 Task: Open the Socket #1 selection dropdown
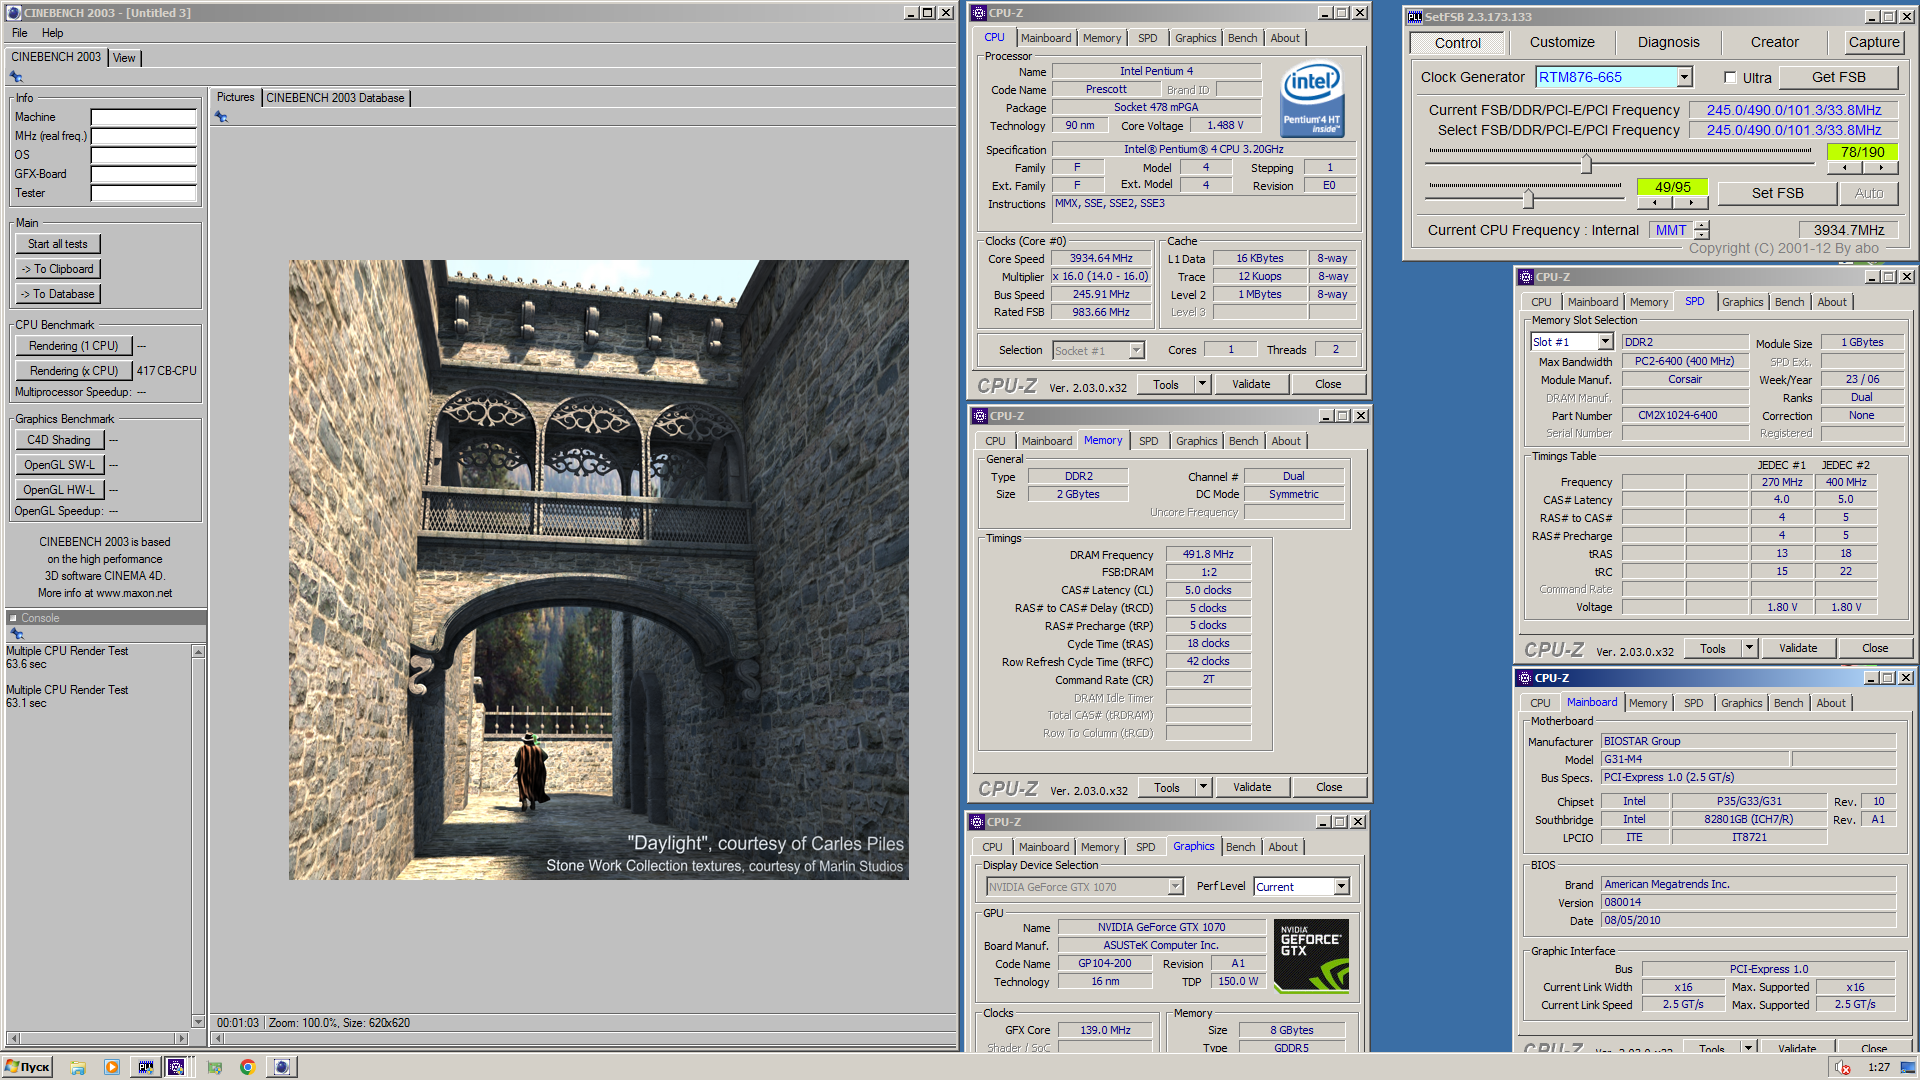click(1136, 350)
